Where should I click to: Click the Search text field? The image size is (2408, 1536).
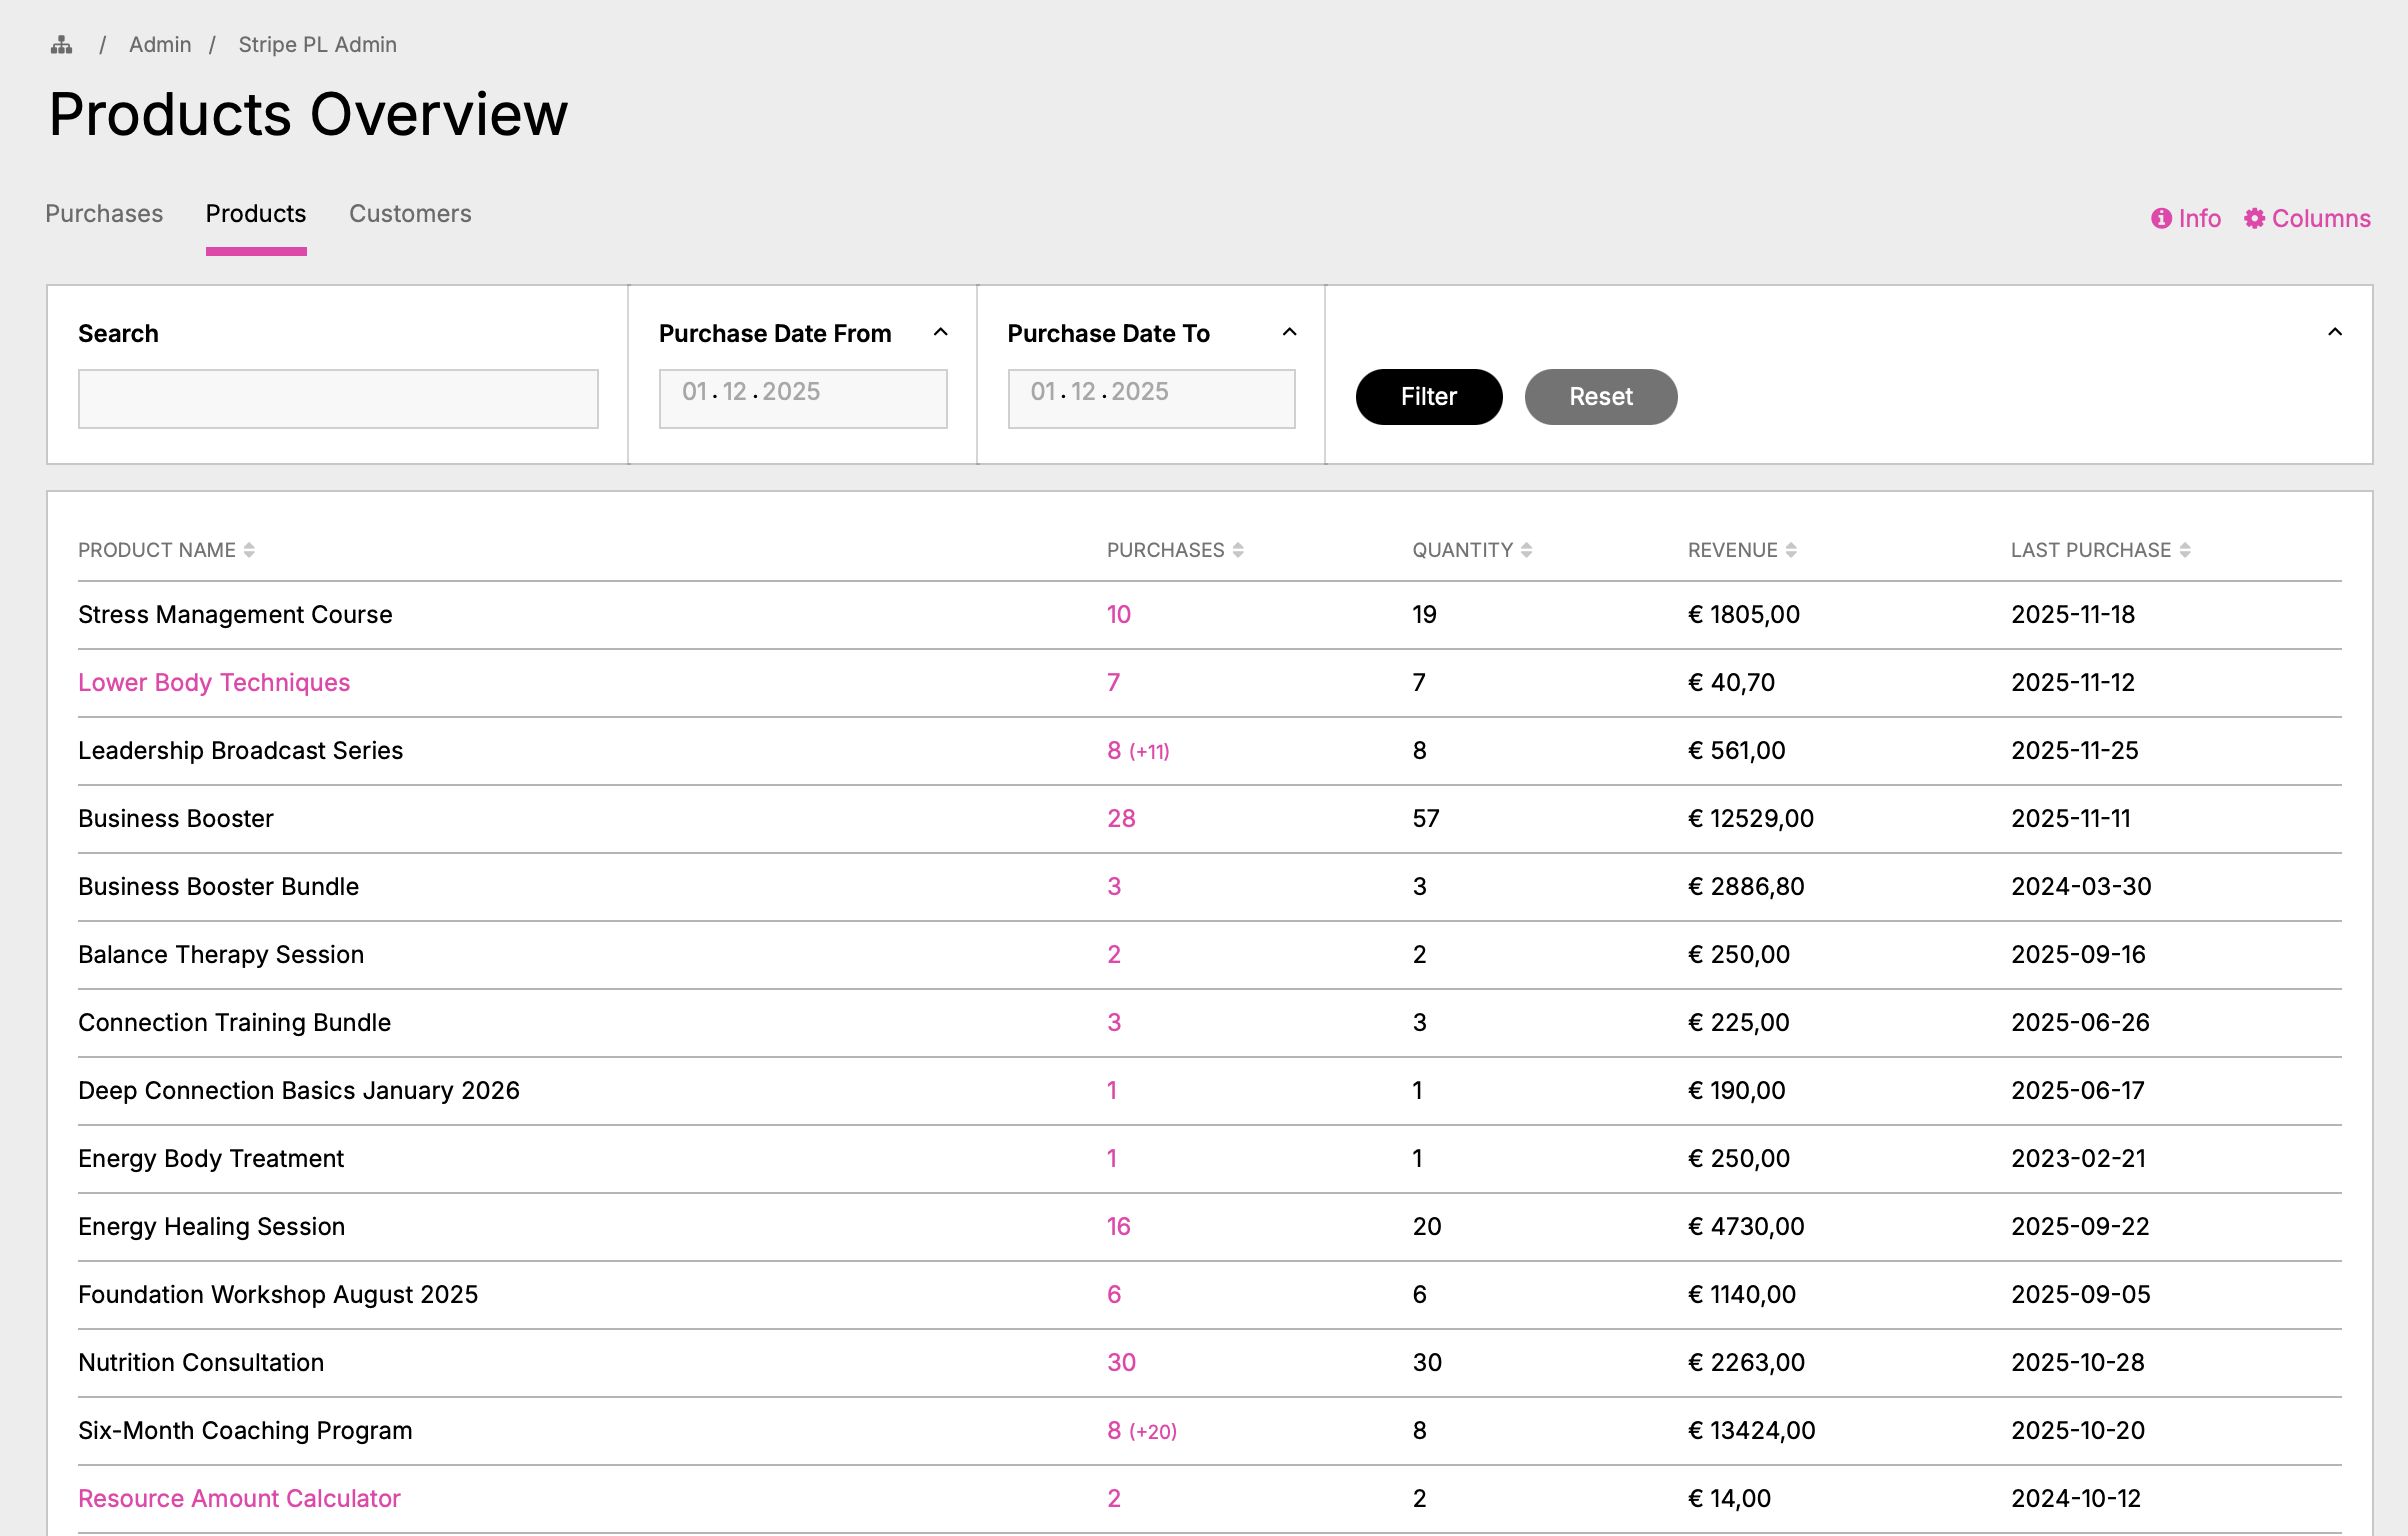coord(338,399)
